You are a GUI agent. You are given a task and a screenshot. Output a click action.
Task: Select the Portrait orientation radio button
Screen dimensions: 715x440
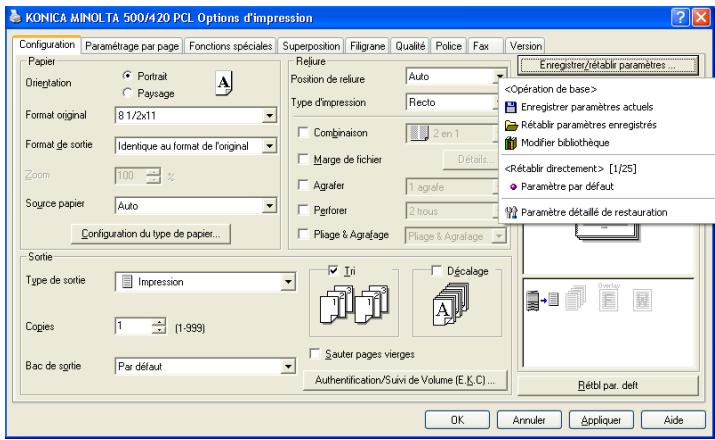tap(128, 76)
